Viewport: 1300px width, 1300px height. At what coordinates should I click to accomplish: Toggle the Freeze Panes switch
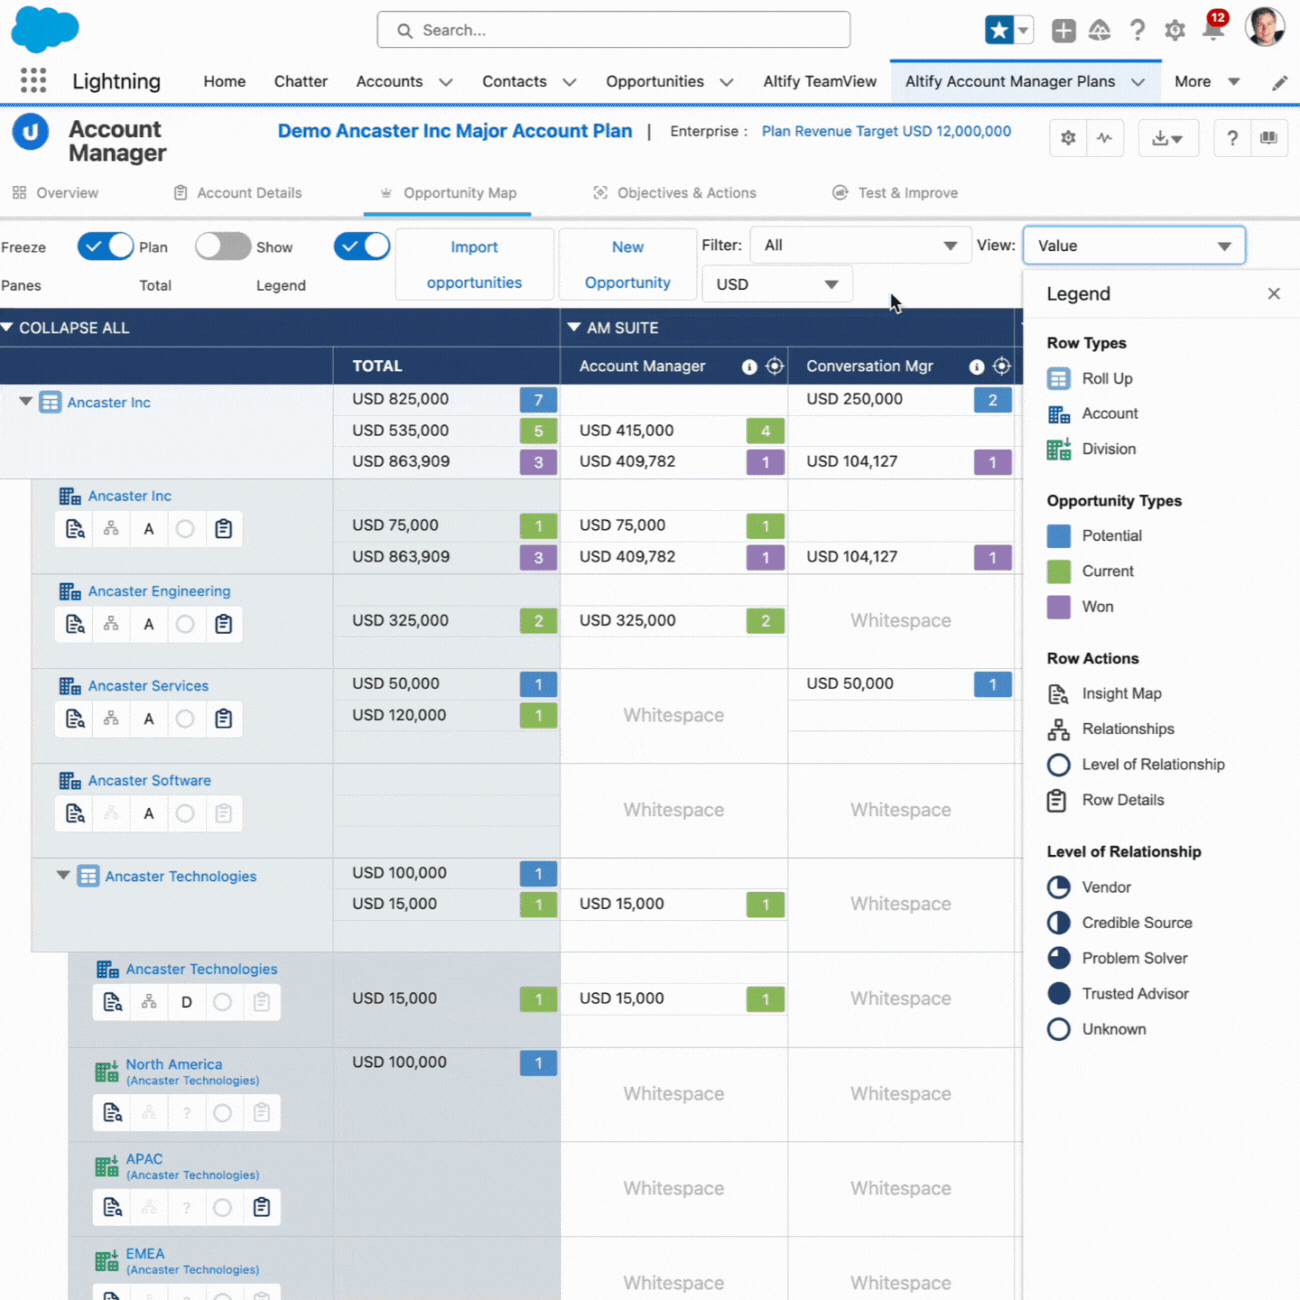tap(105, 246)
